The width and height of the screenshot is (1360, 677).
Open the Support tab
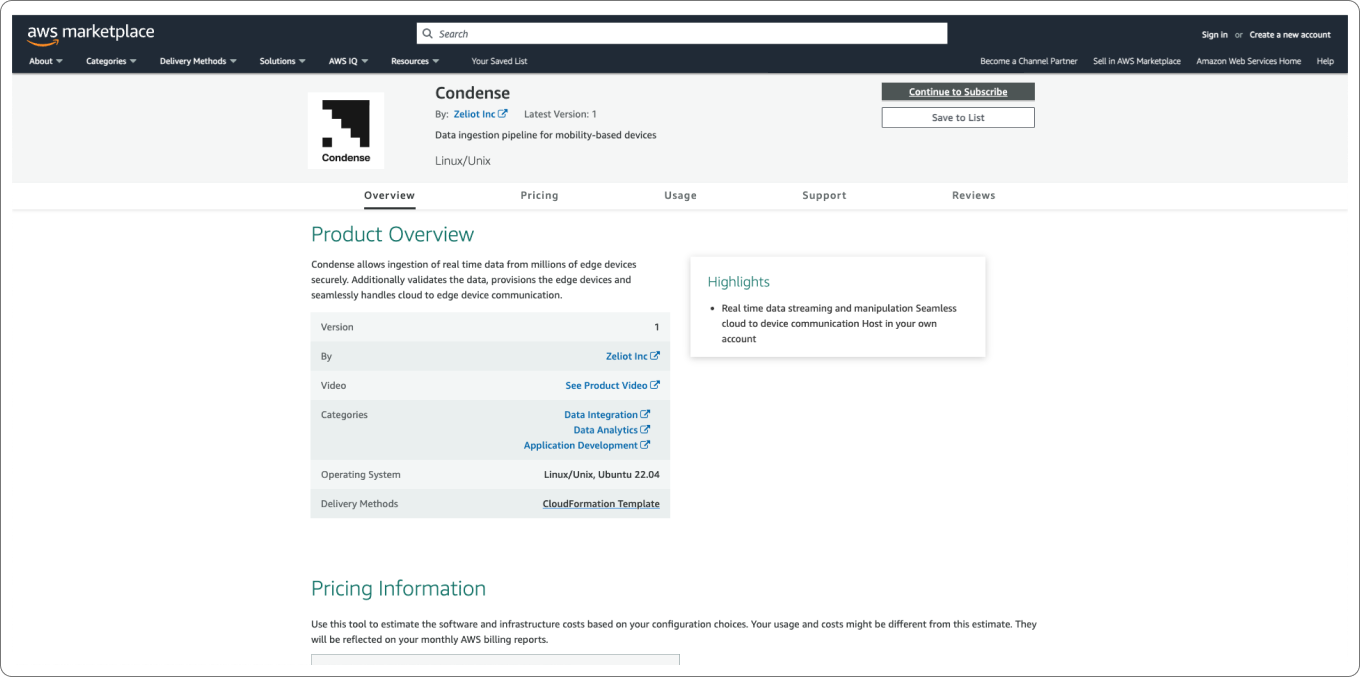point(824,195)
